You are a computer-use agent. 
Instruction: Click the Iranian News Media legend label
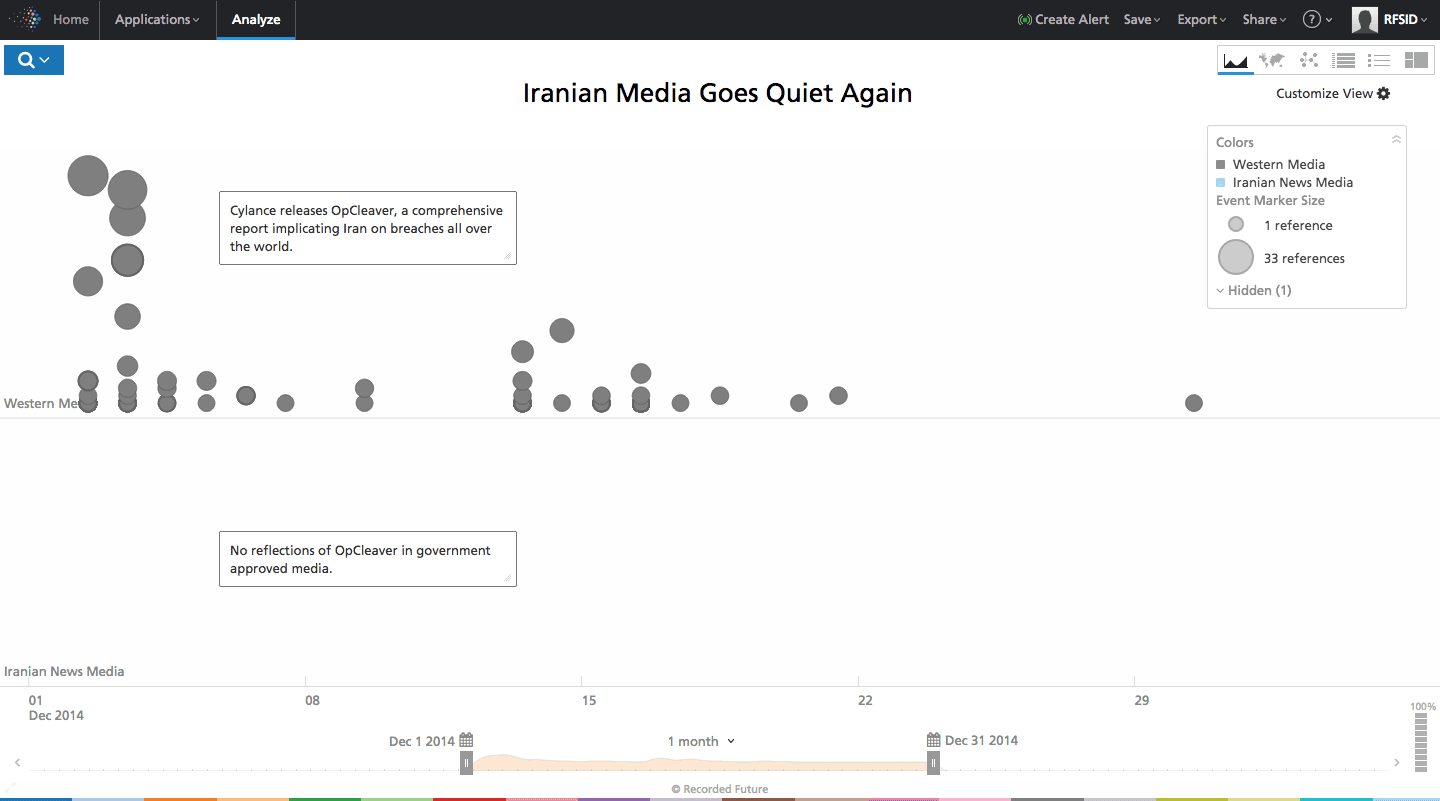click(x=1293, y=182)
